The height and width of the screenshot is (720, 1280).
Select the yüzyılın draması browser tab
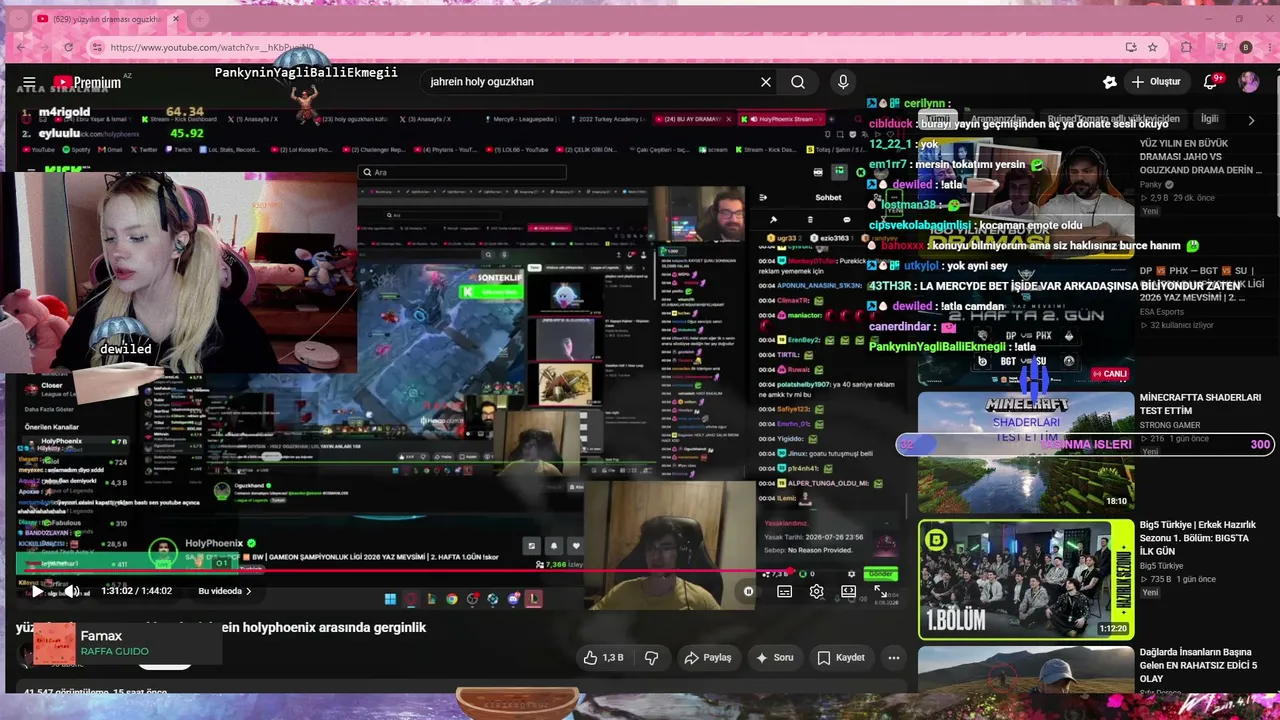tap(106, 19)
